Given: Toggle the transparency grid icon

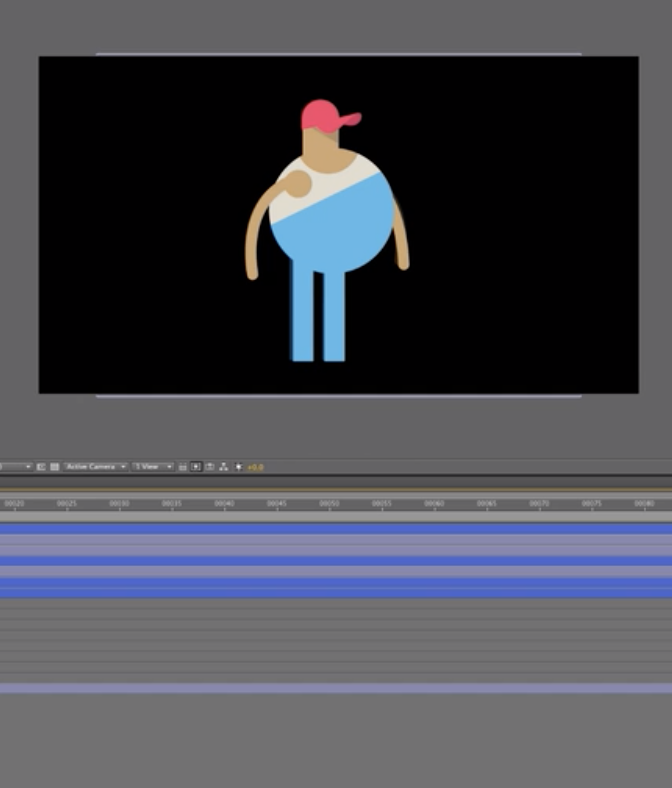Looking at the screenshot, I should coord(53,467).
